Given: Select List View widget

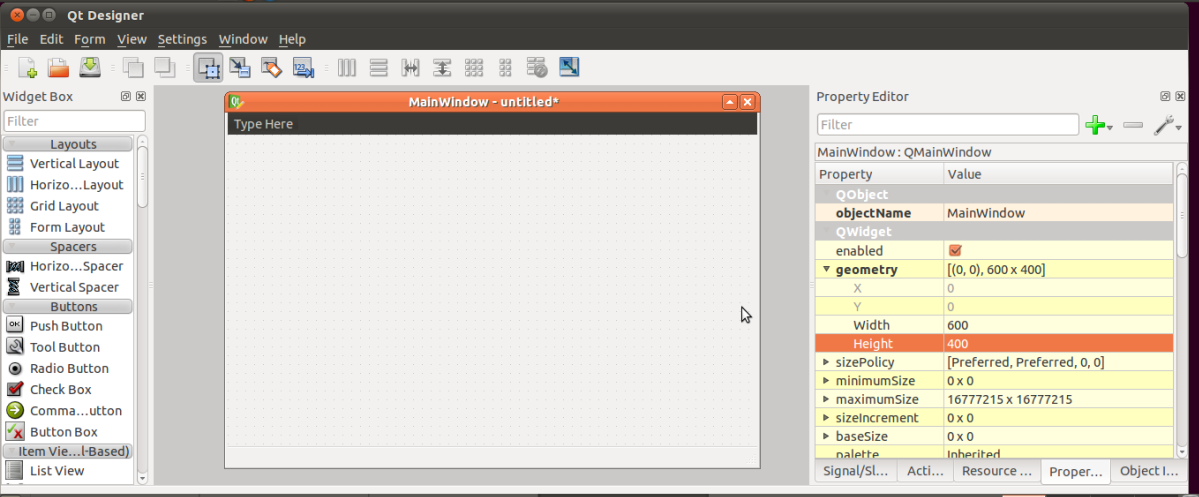Looking at the screenshot, I should pyautogui.click(x=67, y=470).
